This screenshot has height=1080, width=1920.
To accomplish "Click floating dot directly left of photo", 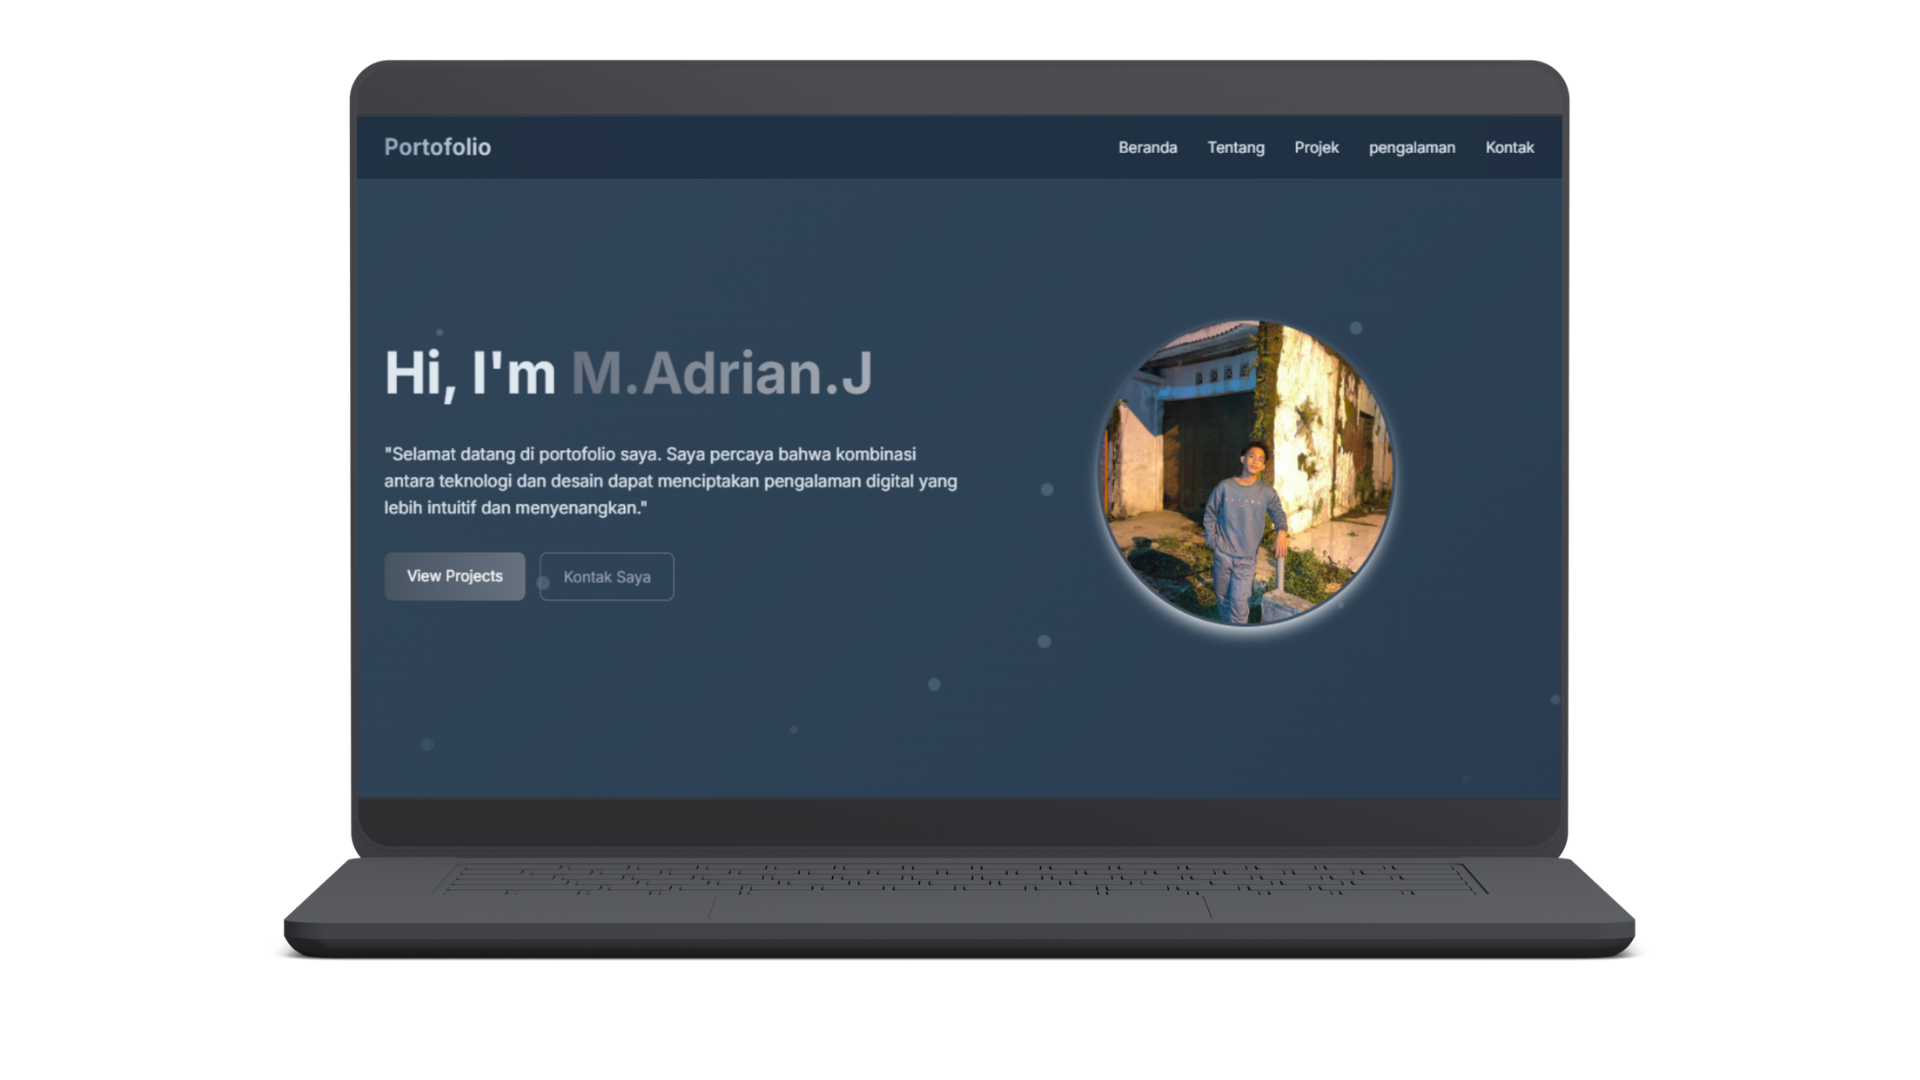I will point(1047,490).
